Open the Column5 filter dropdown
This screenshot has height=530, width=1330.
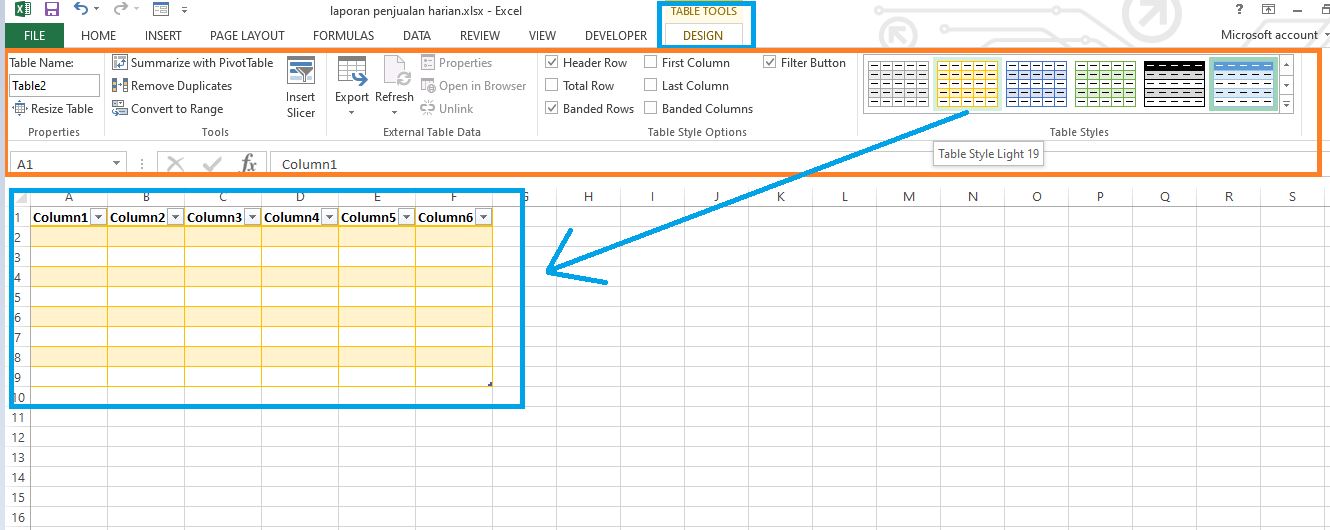pyautogui.click(x=406, y=217)
